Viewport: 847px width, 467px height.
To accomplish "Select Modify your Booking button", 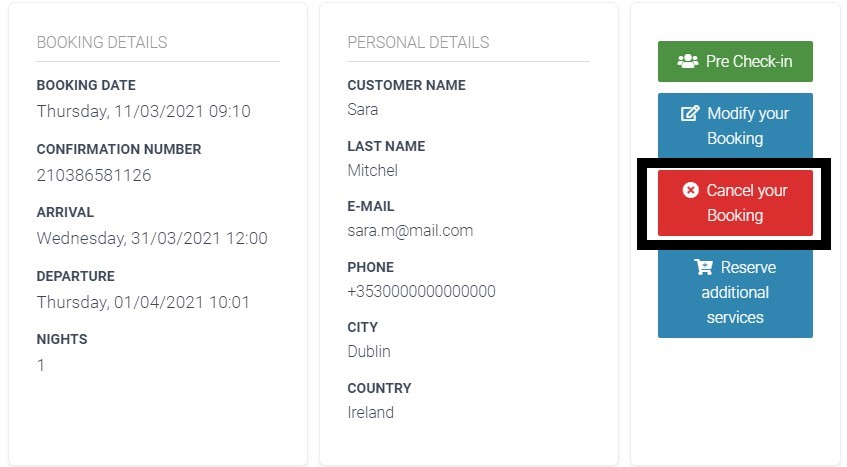I will 735,126.
